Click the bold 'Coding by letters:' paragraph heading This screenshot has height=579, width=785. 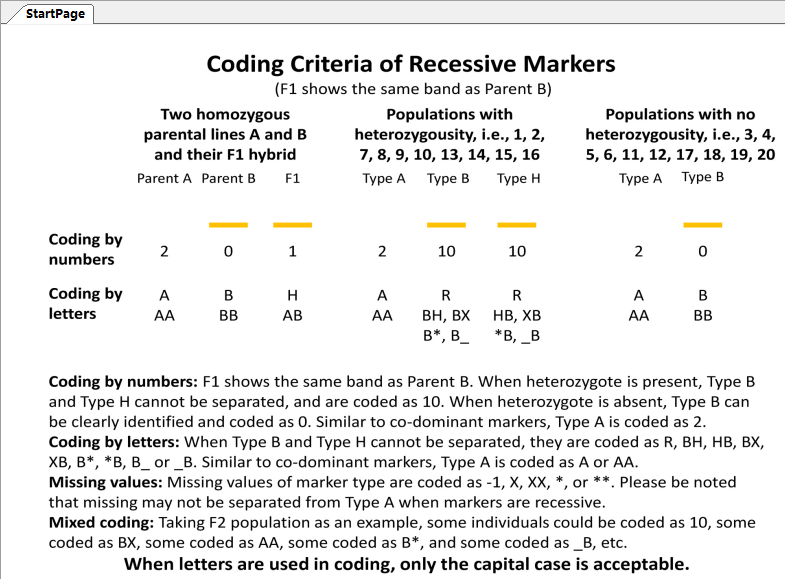[114, 442]
